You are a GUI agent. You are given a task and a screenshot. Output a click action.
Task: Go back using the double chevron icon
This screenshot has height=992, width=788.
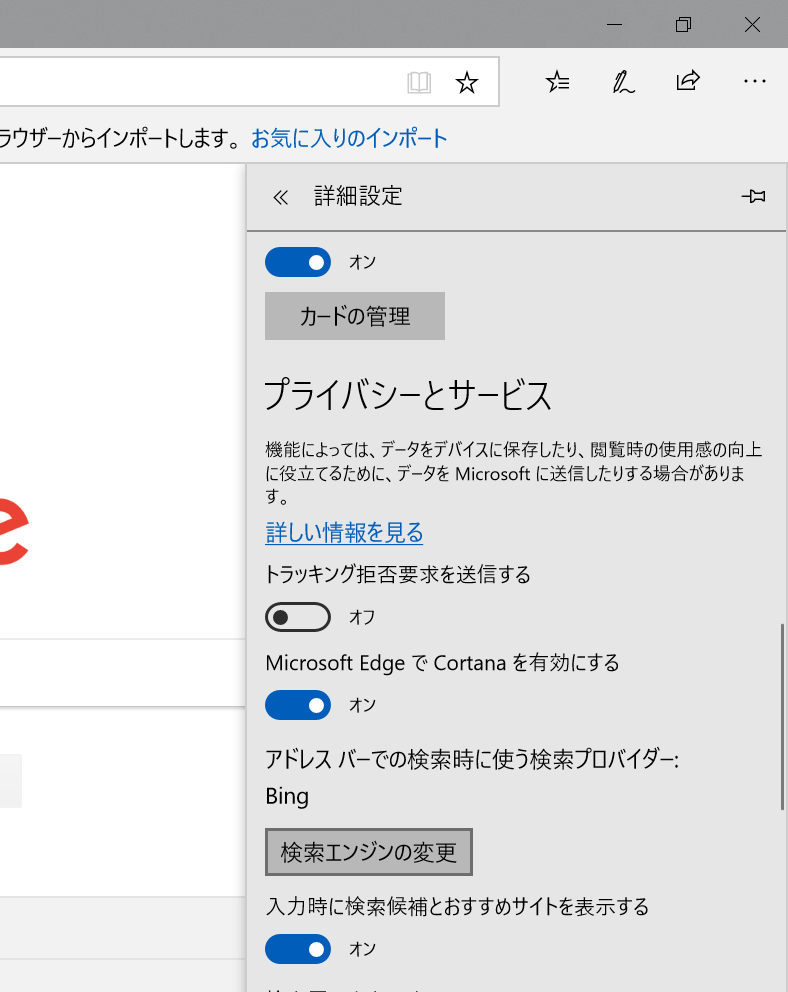pyautogui.click(x=280, y=197)
